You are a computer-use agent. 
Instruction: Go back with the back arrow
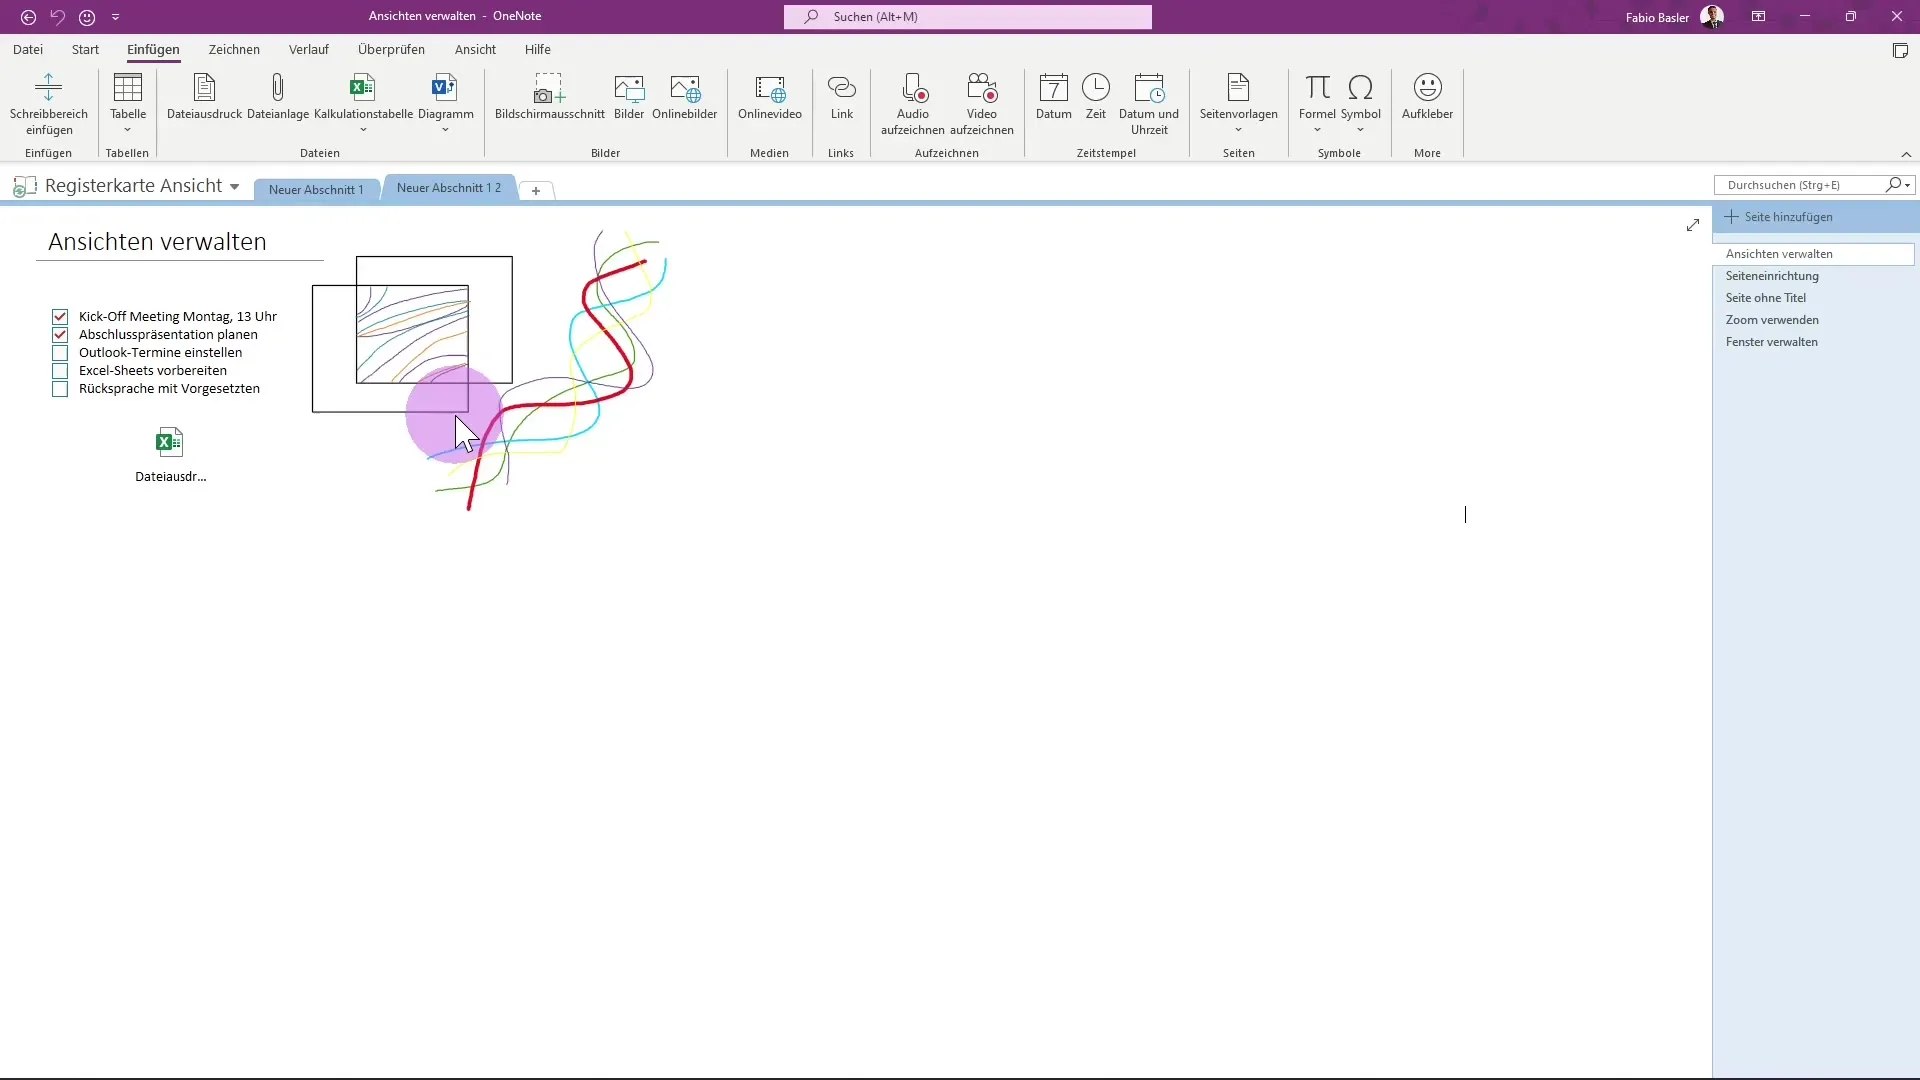[28, 17]
